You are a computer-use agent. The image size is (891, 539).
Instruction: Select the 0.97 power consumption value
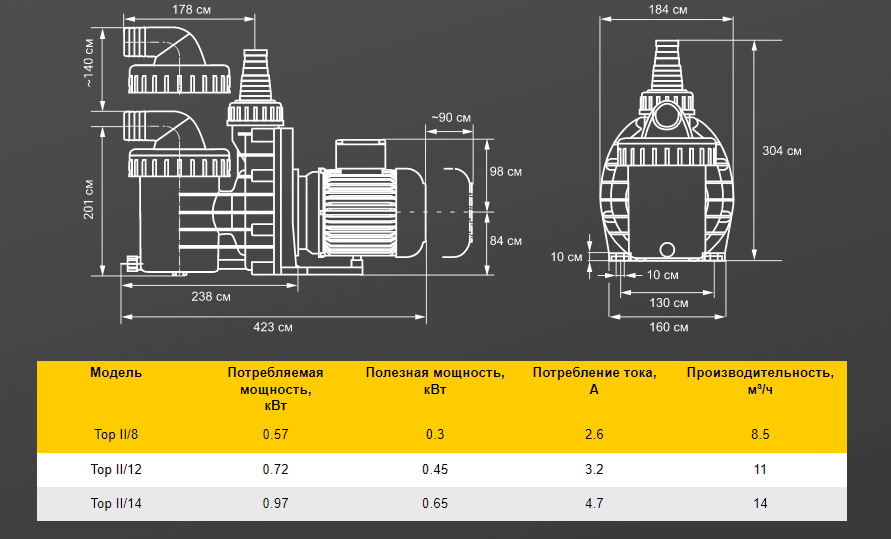(x=275, y=504)
